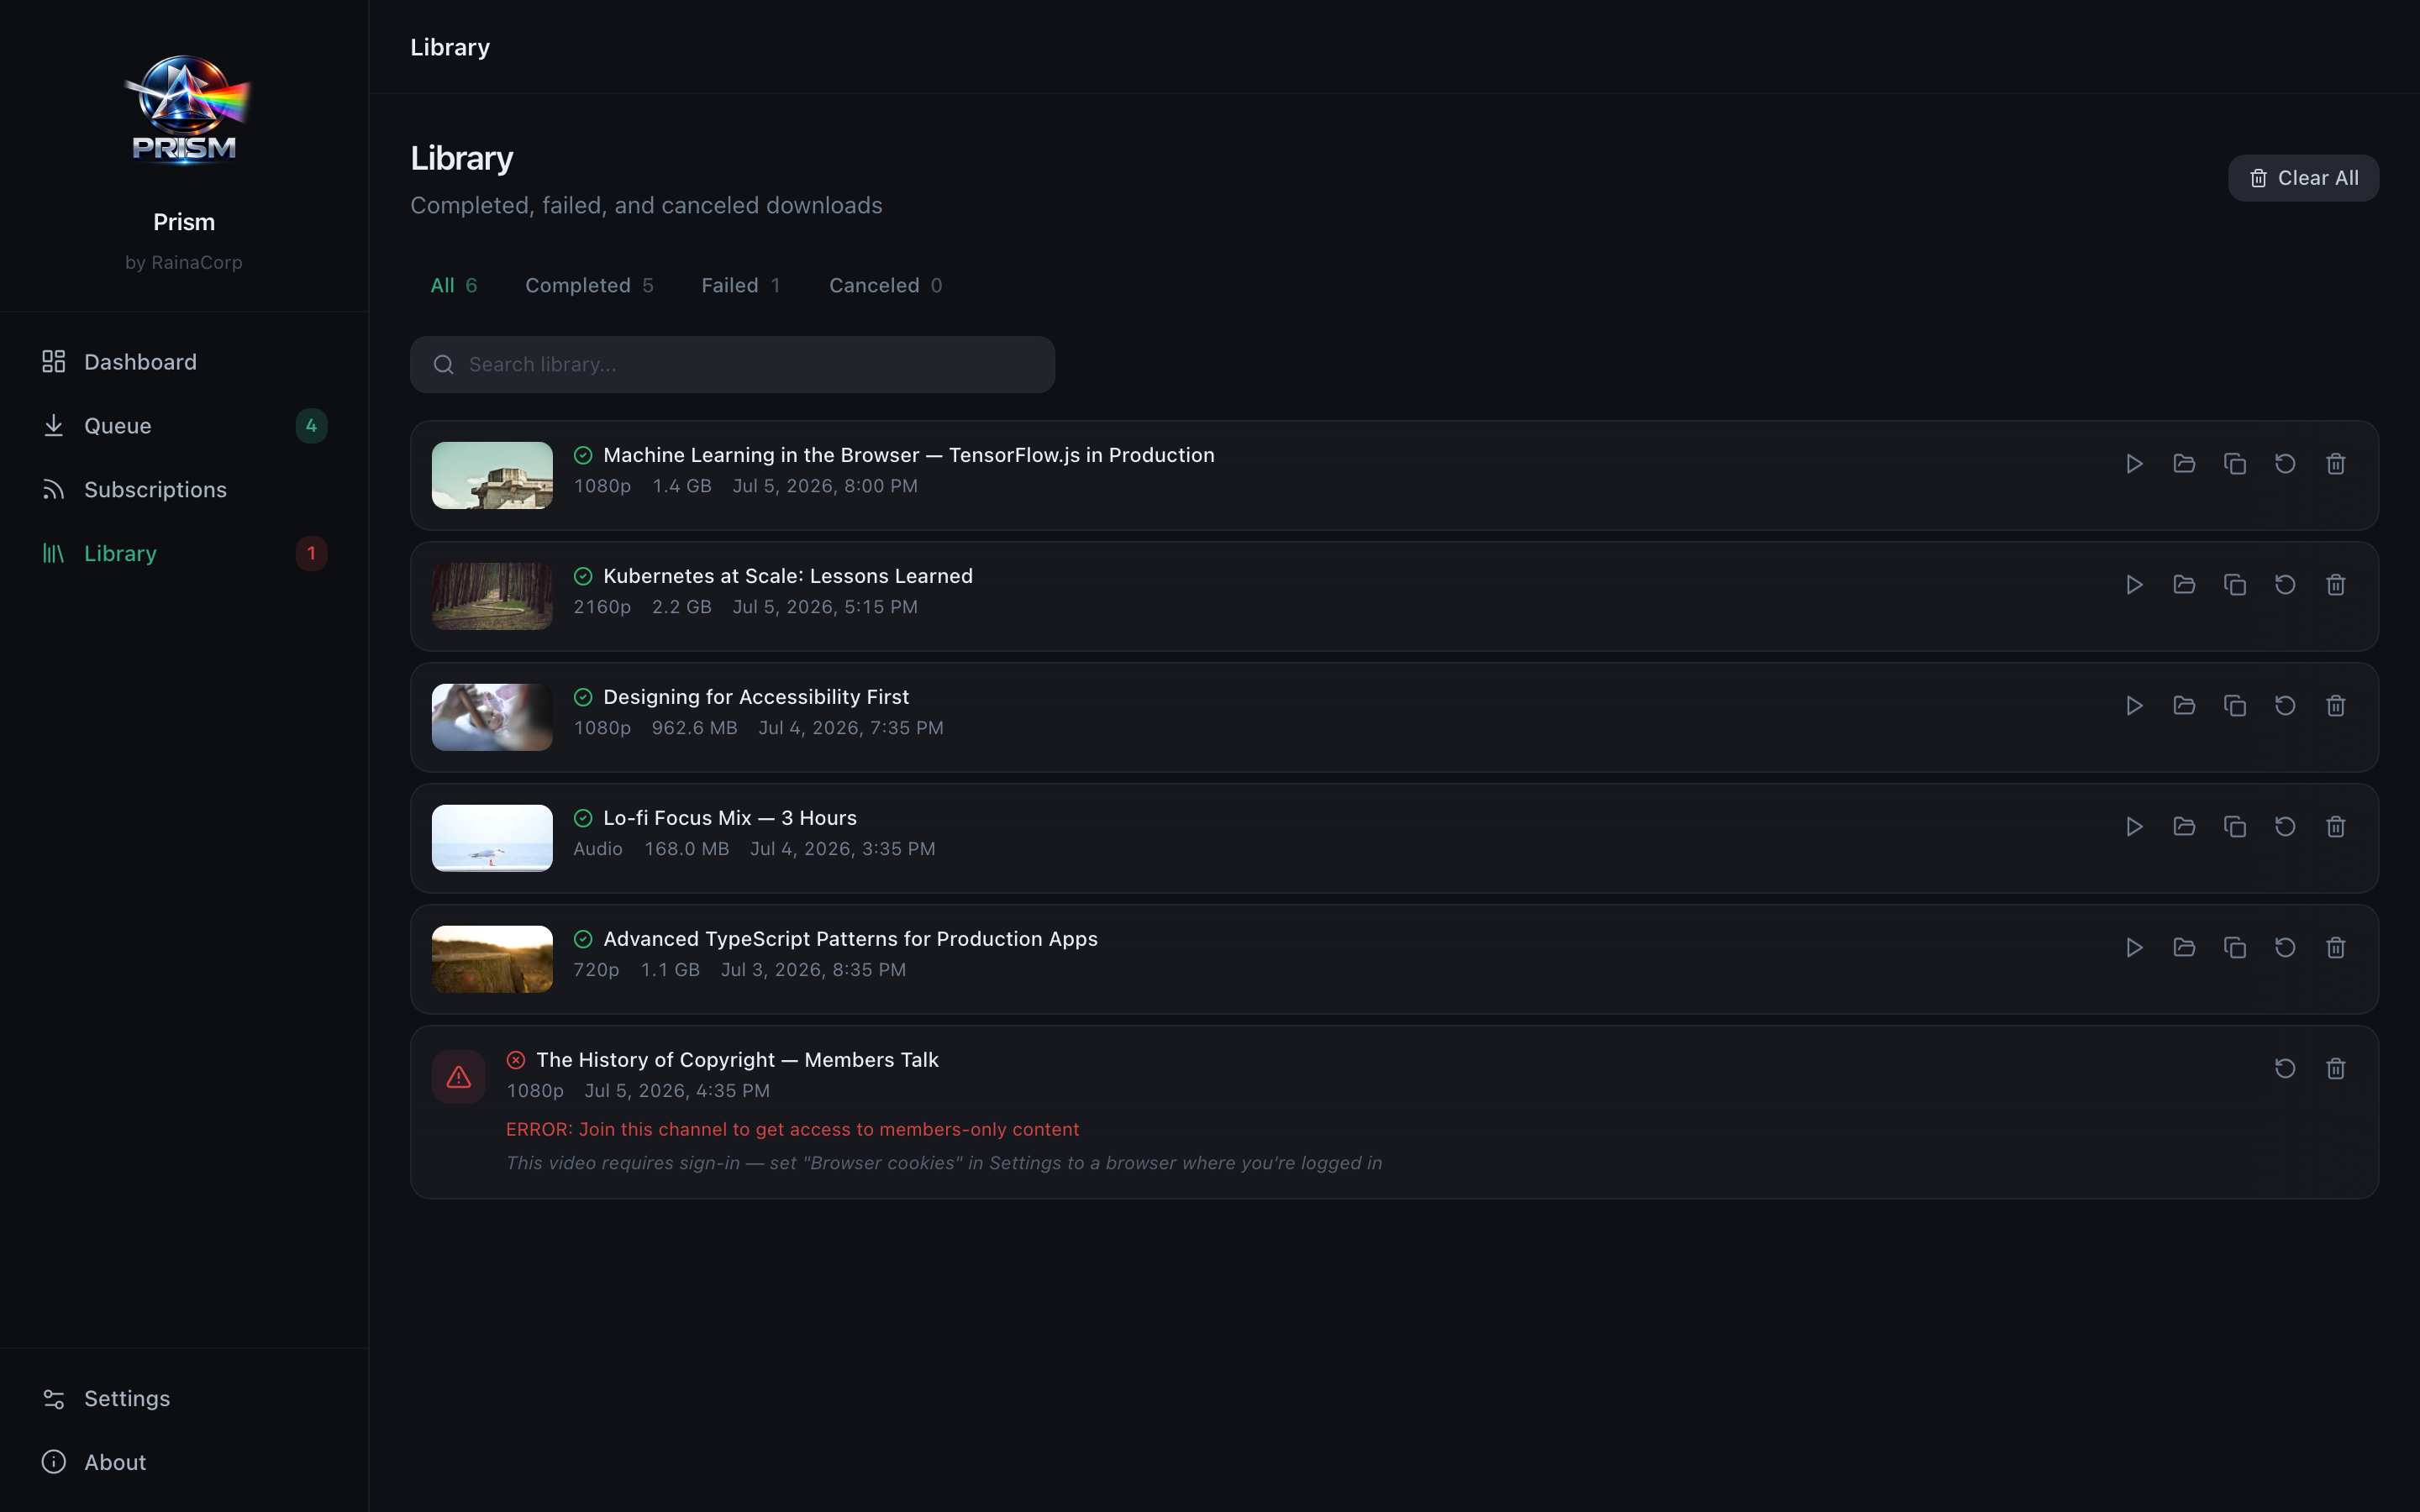Select Library in sidebar
The width and height of the screenshot is (2420, 1512).
tap(184, 554)
